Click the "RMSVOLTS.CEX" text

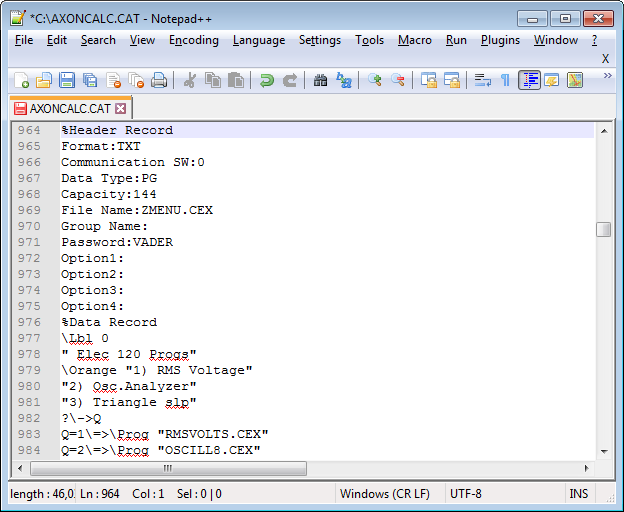[213, 434]
